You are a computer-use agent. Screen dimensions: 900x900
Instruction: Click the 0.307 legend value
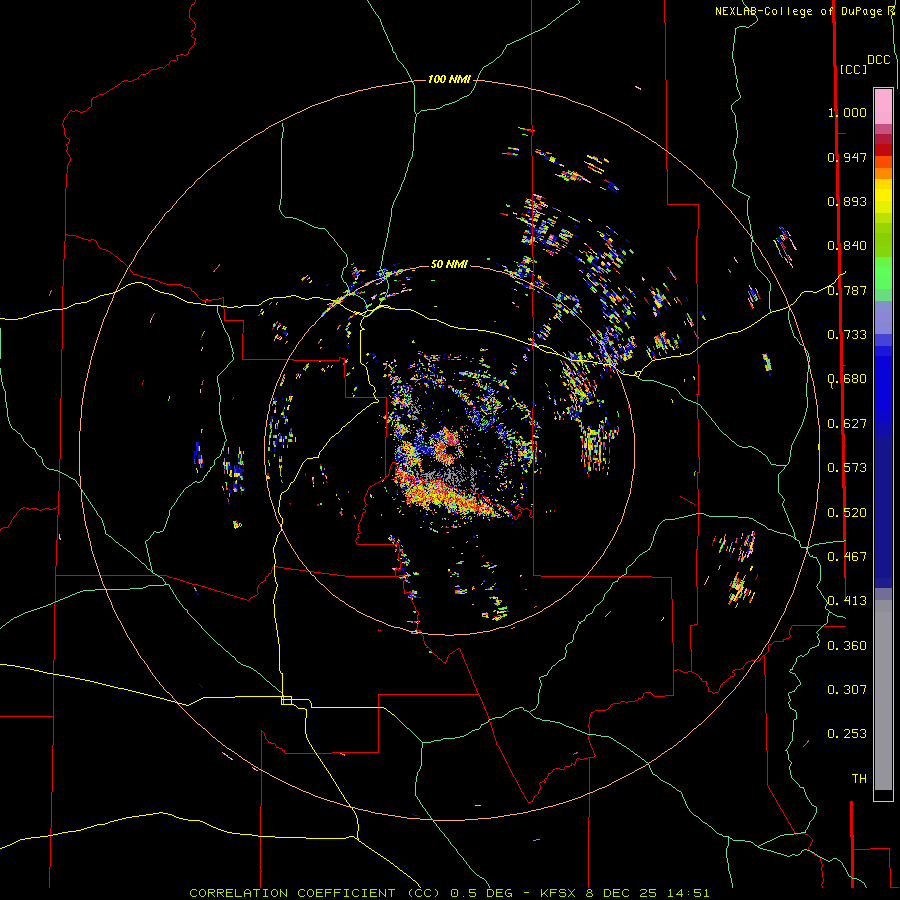tap(847, 690)
